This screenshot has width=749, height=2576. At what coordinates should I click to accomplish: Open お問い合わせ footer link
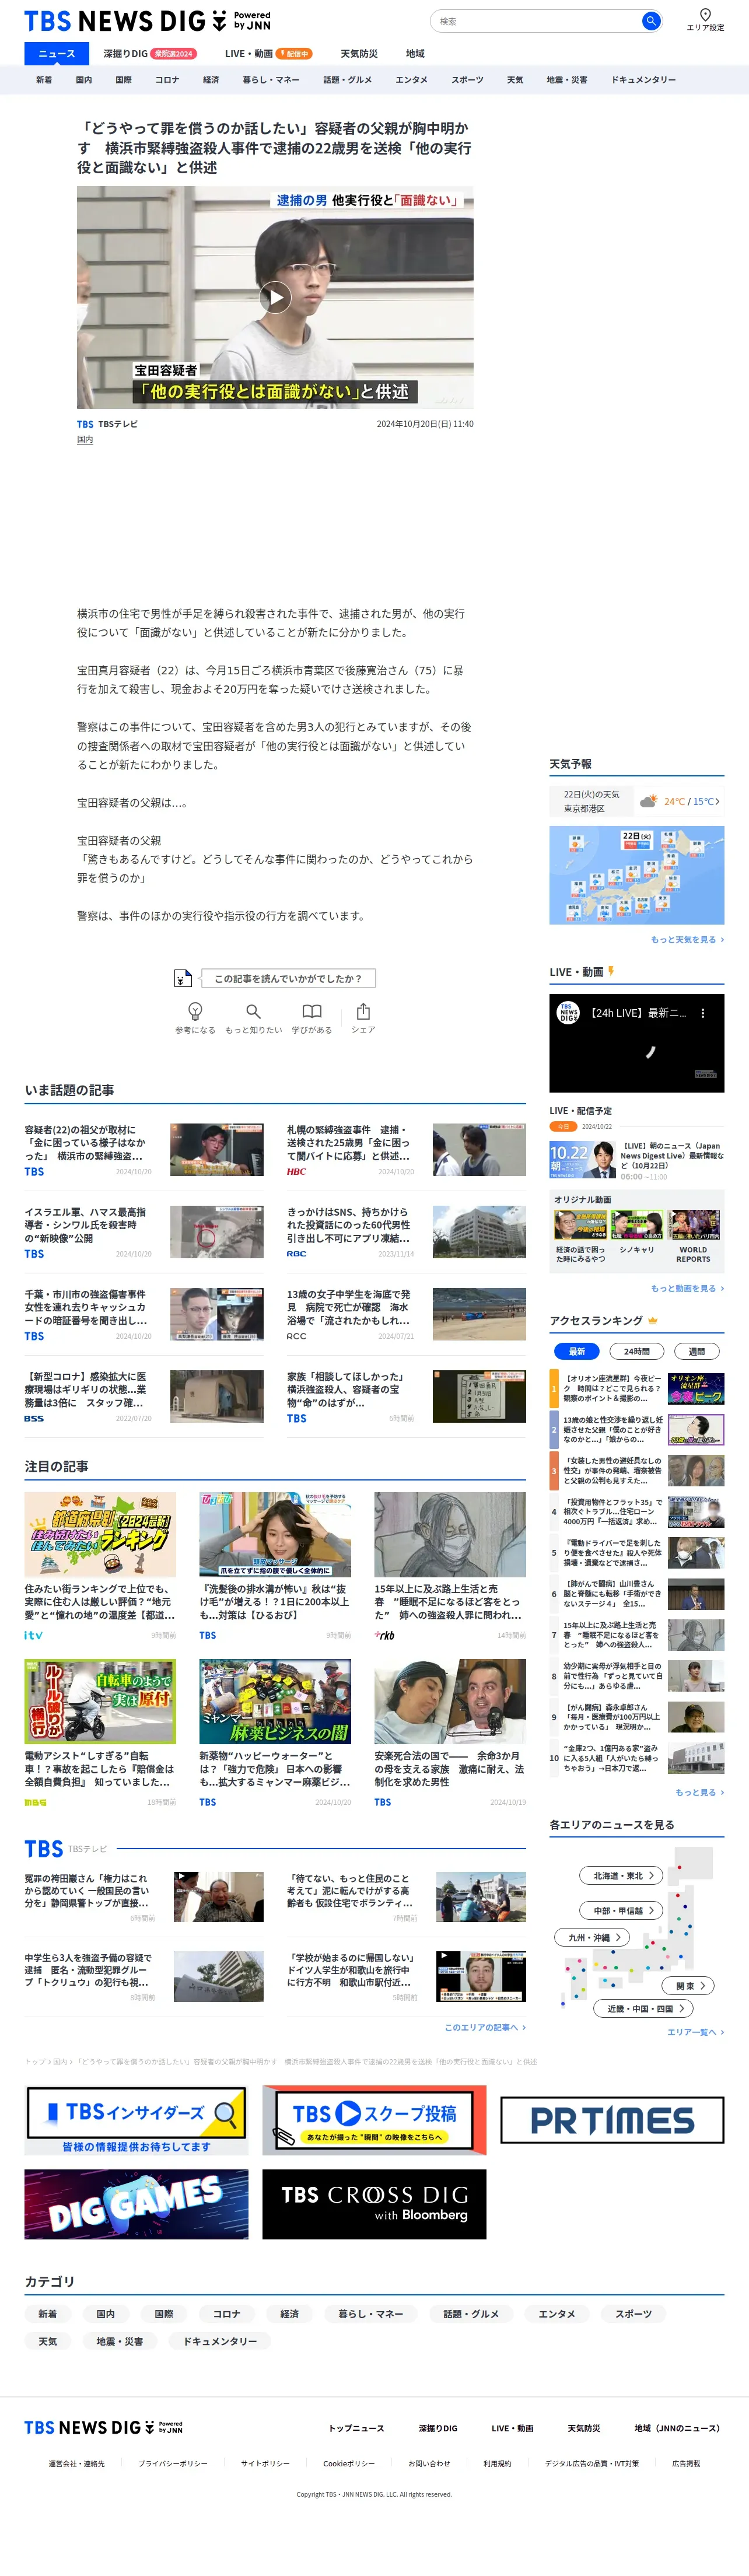tap(429, 2463)
